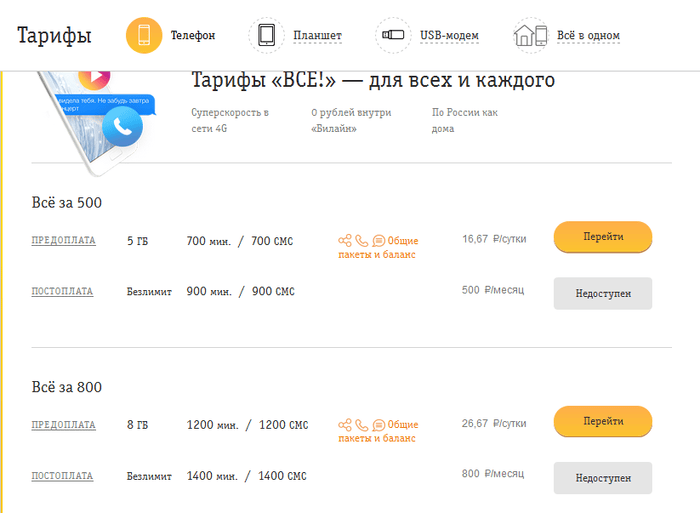Click the orange phone icon for Телефон
This screenshot has width=700, height=513.
pos(144,36)
